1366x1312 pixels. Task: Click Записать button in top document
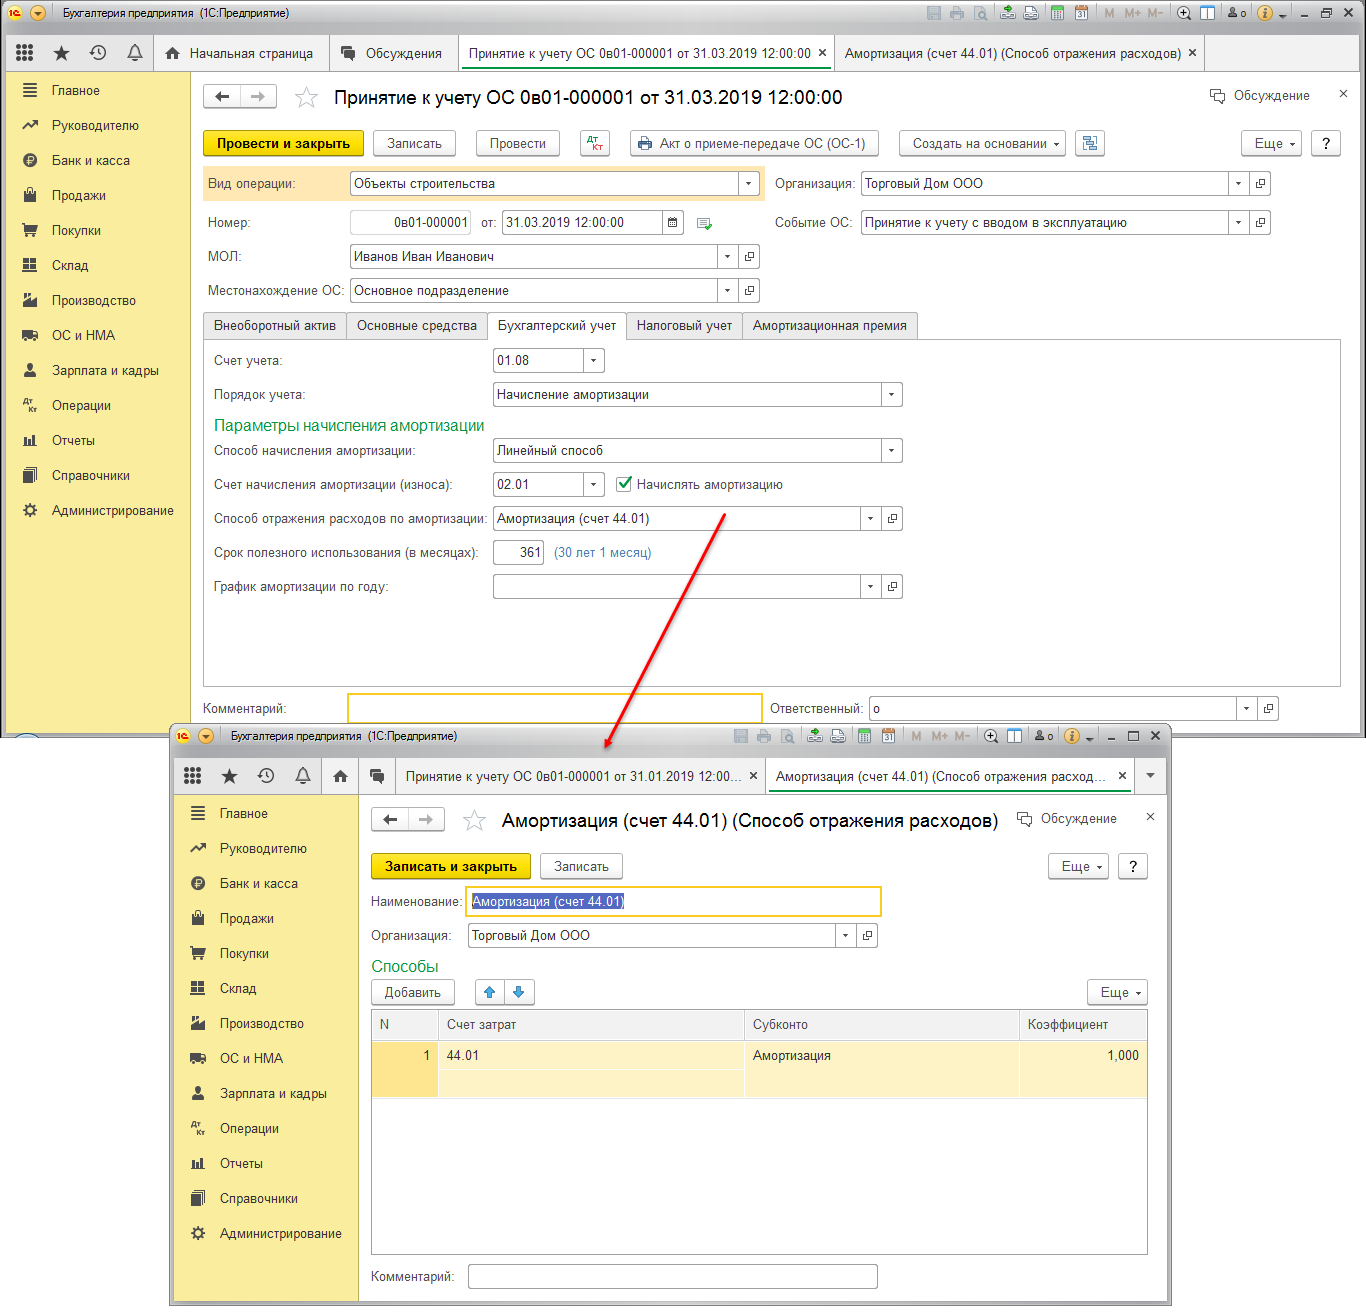pos(414,143)
